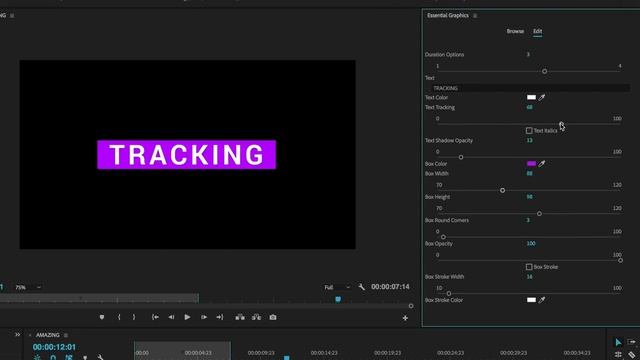640x360 pixels.
Task: Open the Full playback resolution dropdown
Action: [x=337, y=287]
